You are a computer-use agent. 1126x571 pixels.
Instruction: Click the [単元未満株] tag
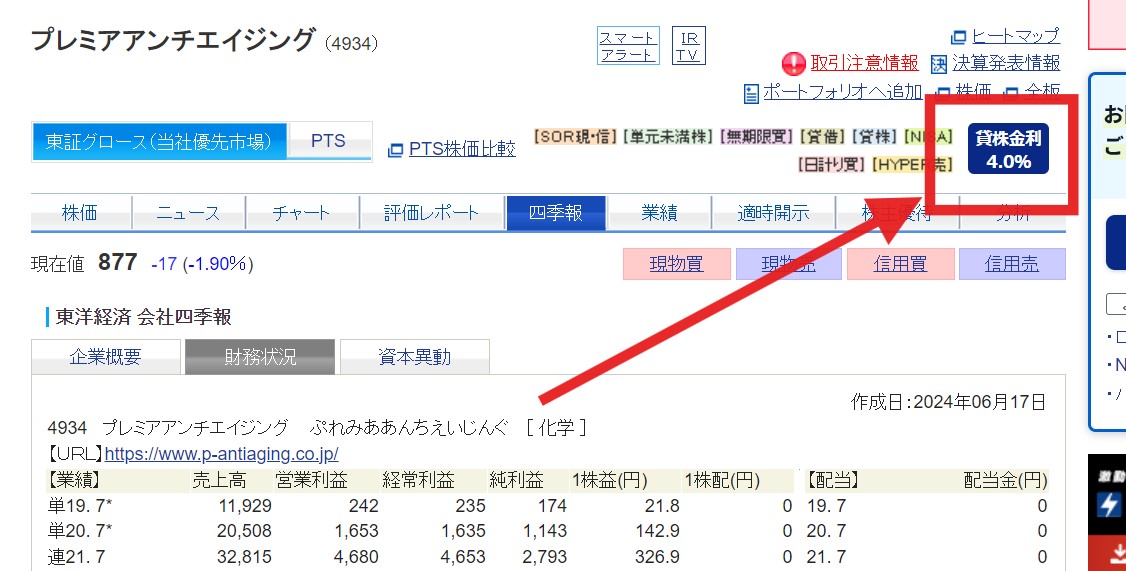(x=669, y=136)
